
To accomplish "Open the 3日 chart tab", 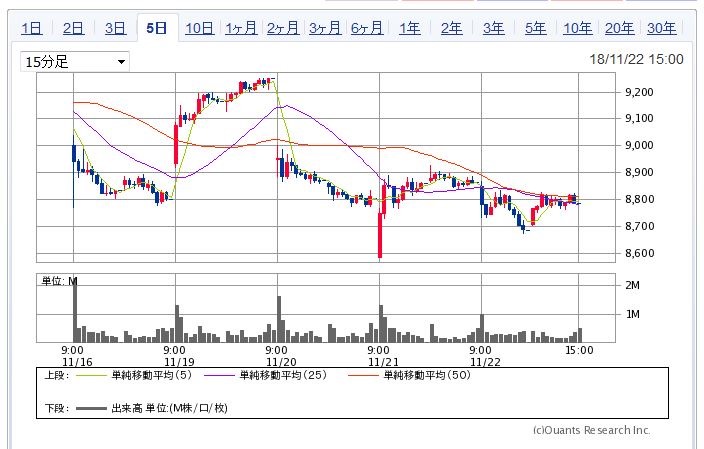I will pos(115,28).
